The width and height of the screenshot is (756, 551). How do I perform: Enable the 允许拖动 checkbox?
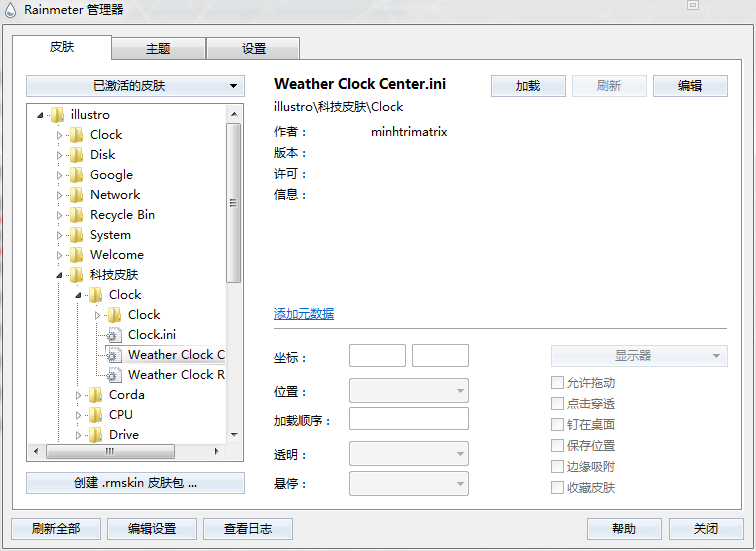click(557, 383)
